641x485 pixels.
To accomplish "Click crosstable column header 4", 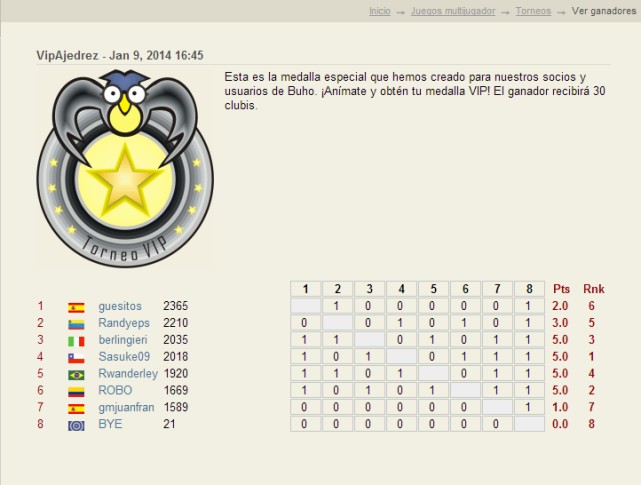I will pyautogui.click(x=401, y=289).
